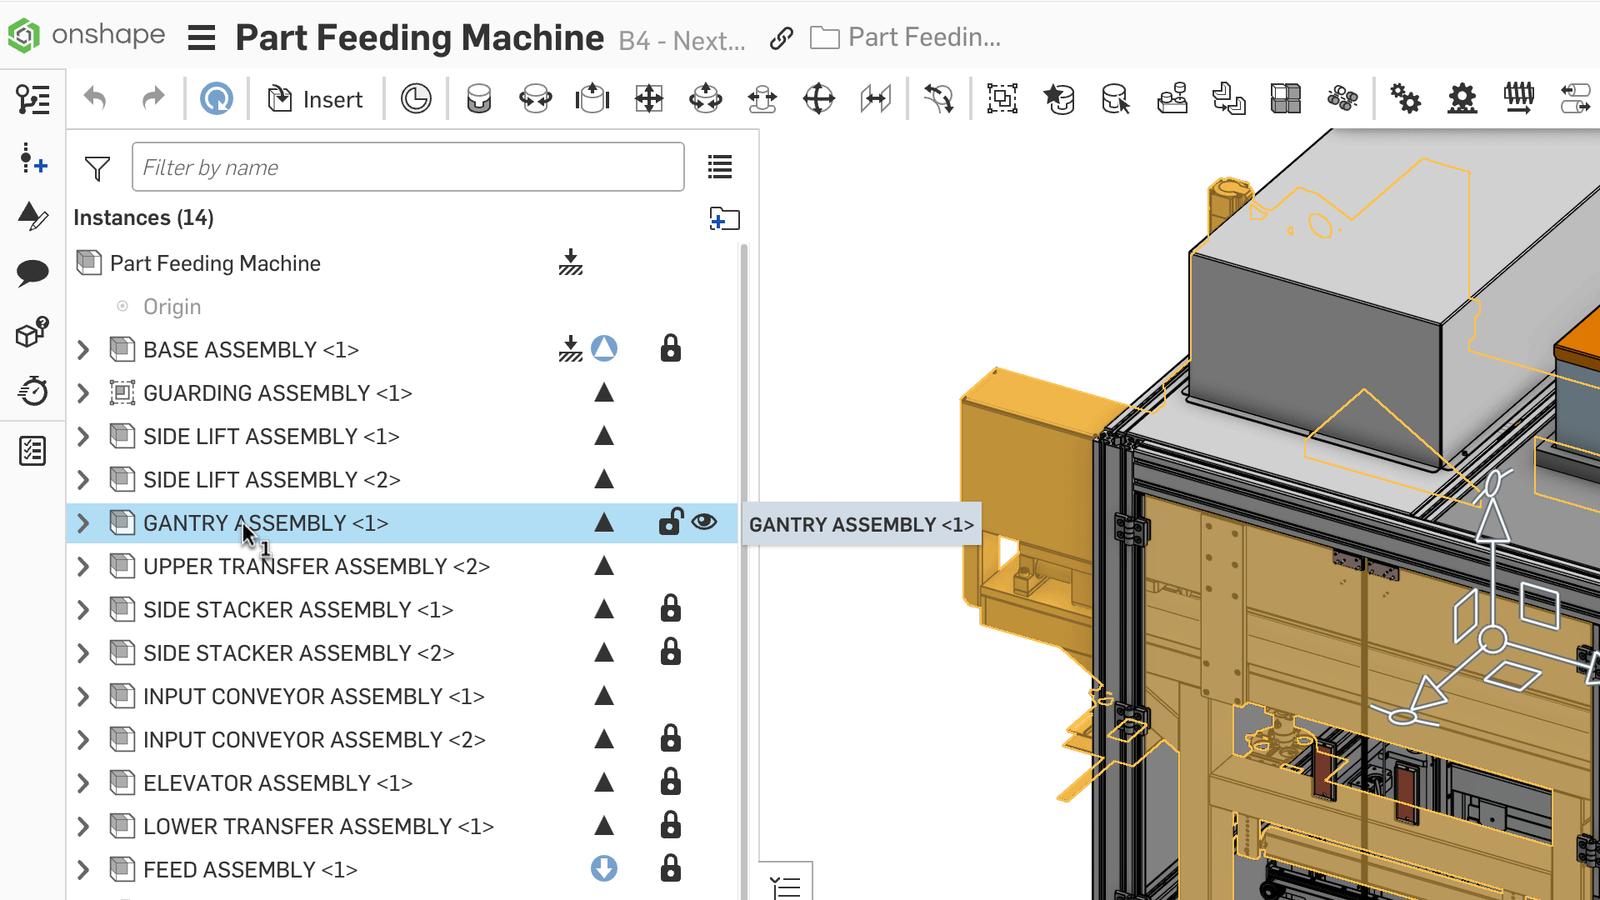Open the Bill of Materials sidebar icon
This screenshot has width=1600, height=900.
pos(32,451)
